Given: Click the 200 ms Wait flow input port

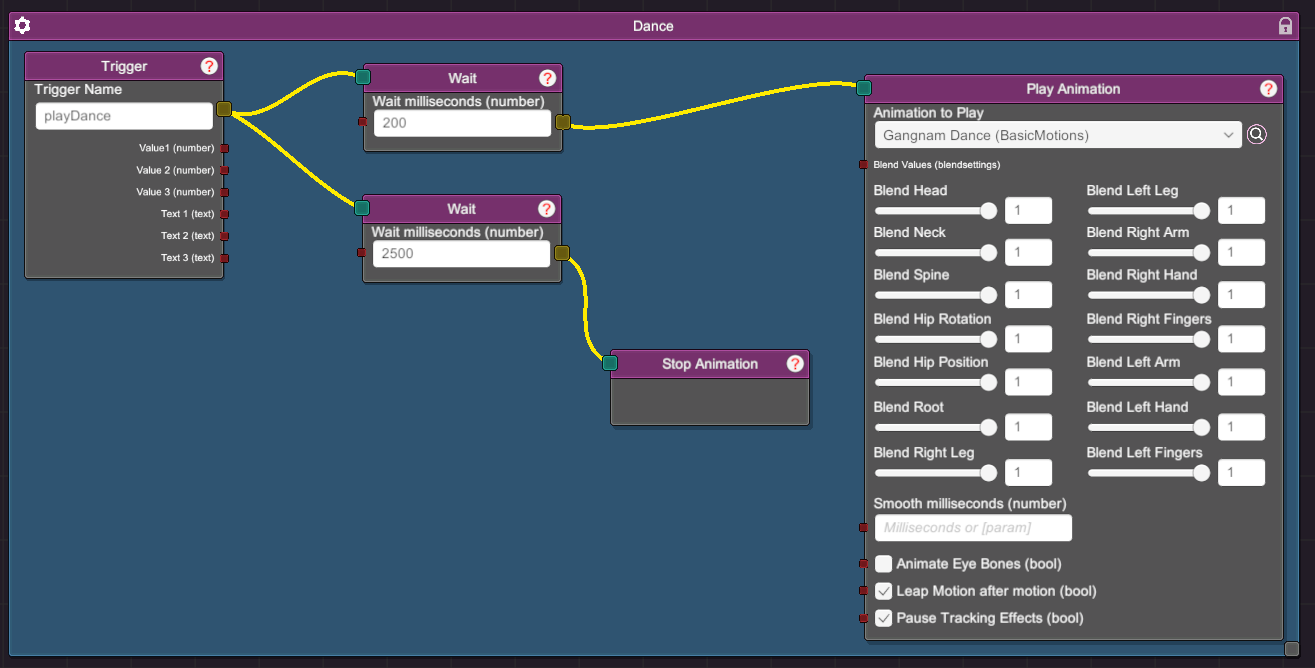Looking at the screenshot, I should (x=362, y=77).
